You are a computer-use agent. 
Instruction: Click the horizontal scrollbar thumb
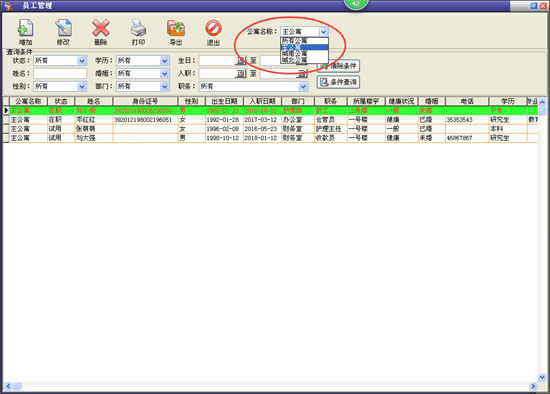point(18,386)
